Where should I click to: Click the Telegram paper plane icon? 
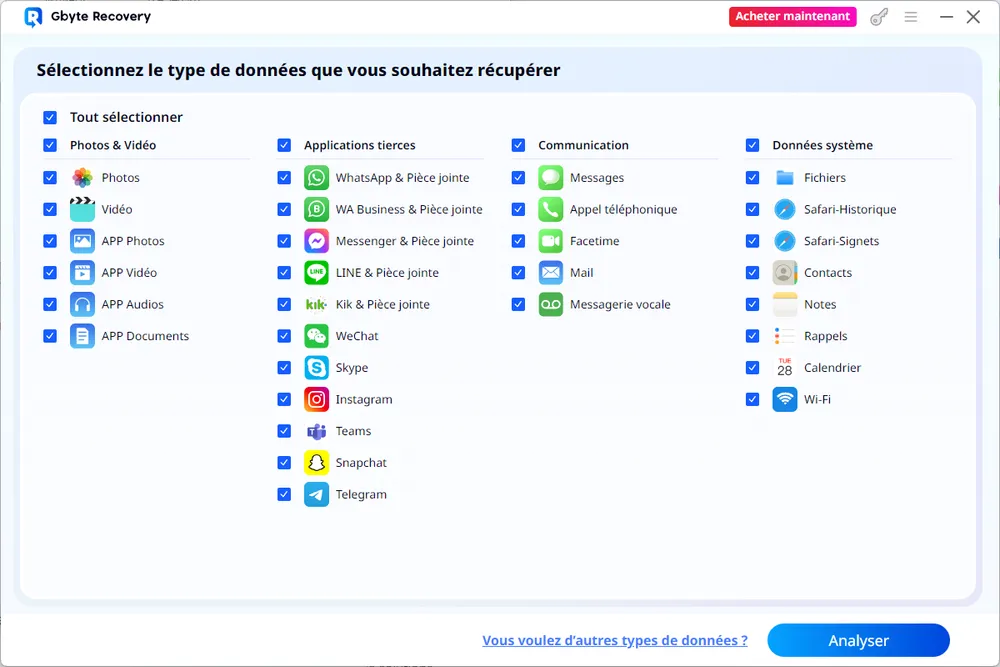point(316,495)
